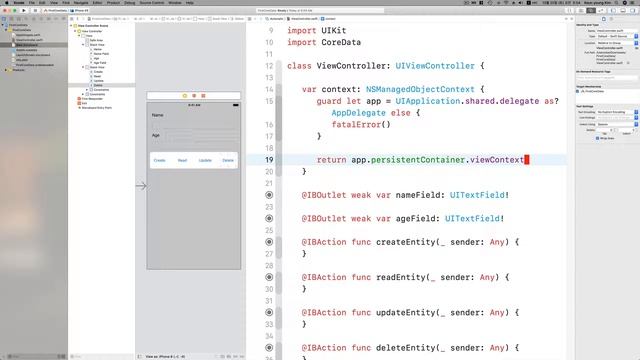The height and width of the screenshot is (360, 640).
Task: Click the Update button on storyboard canvas
Action: 205,160
